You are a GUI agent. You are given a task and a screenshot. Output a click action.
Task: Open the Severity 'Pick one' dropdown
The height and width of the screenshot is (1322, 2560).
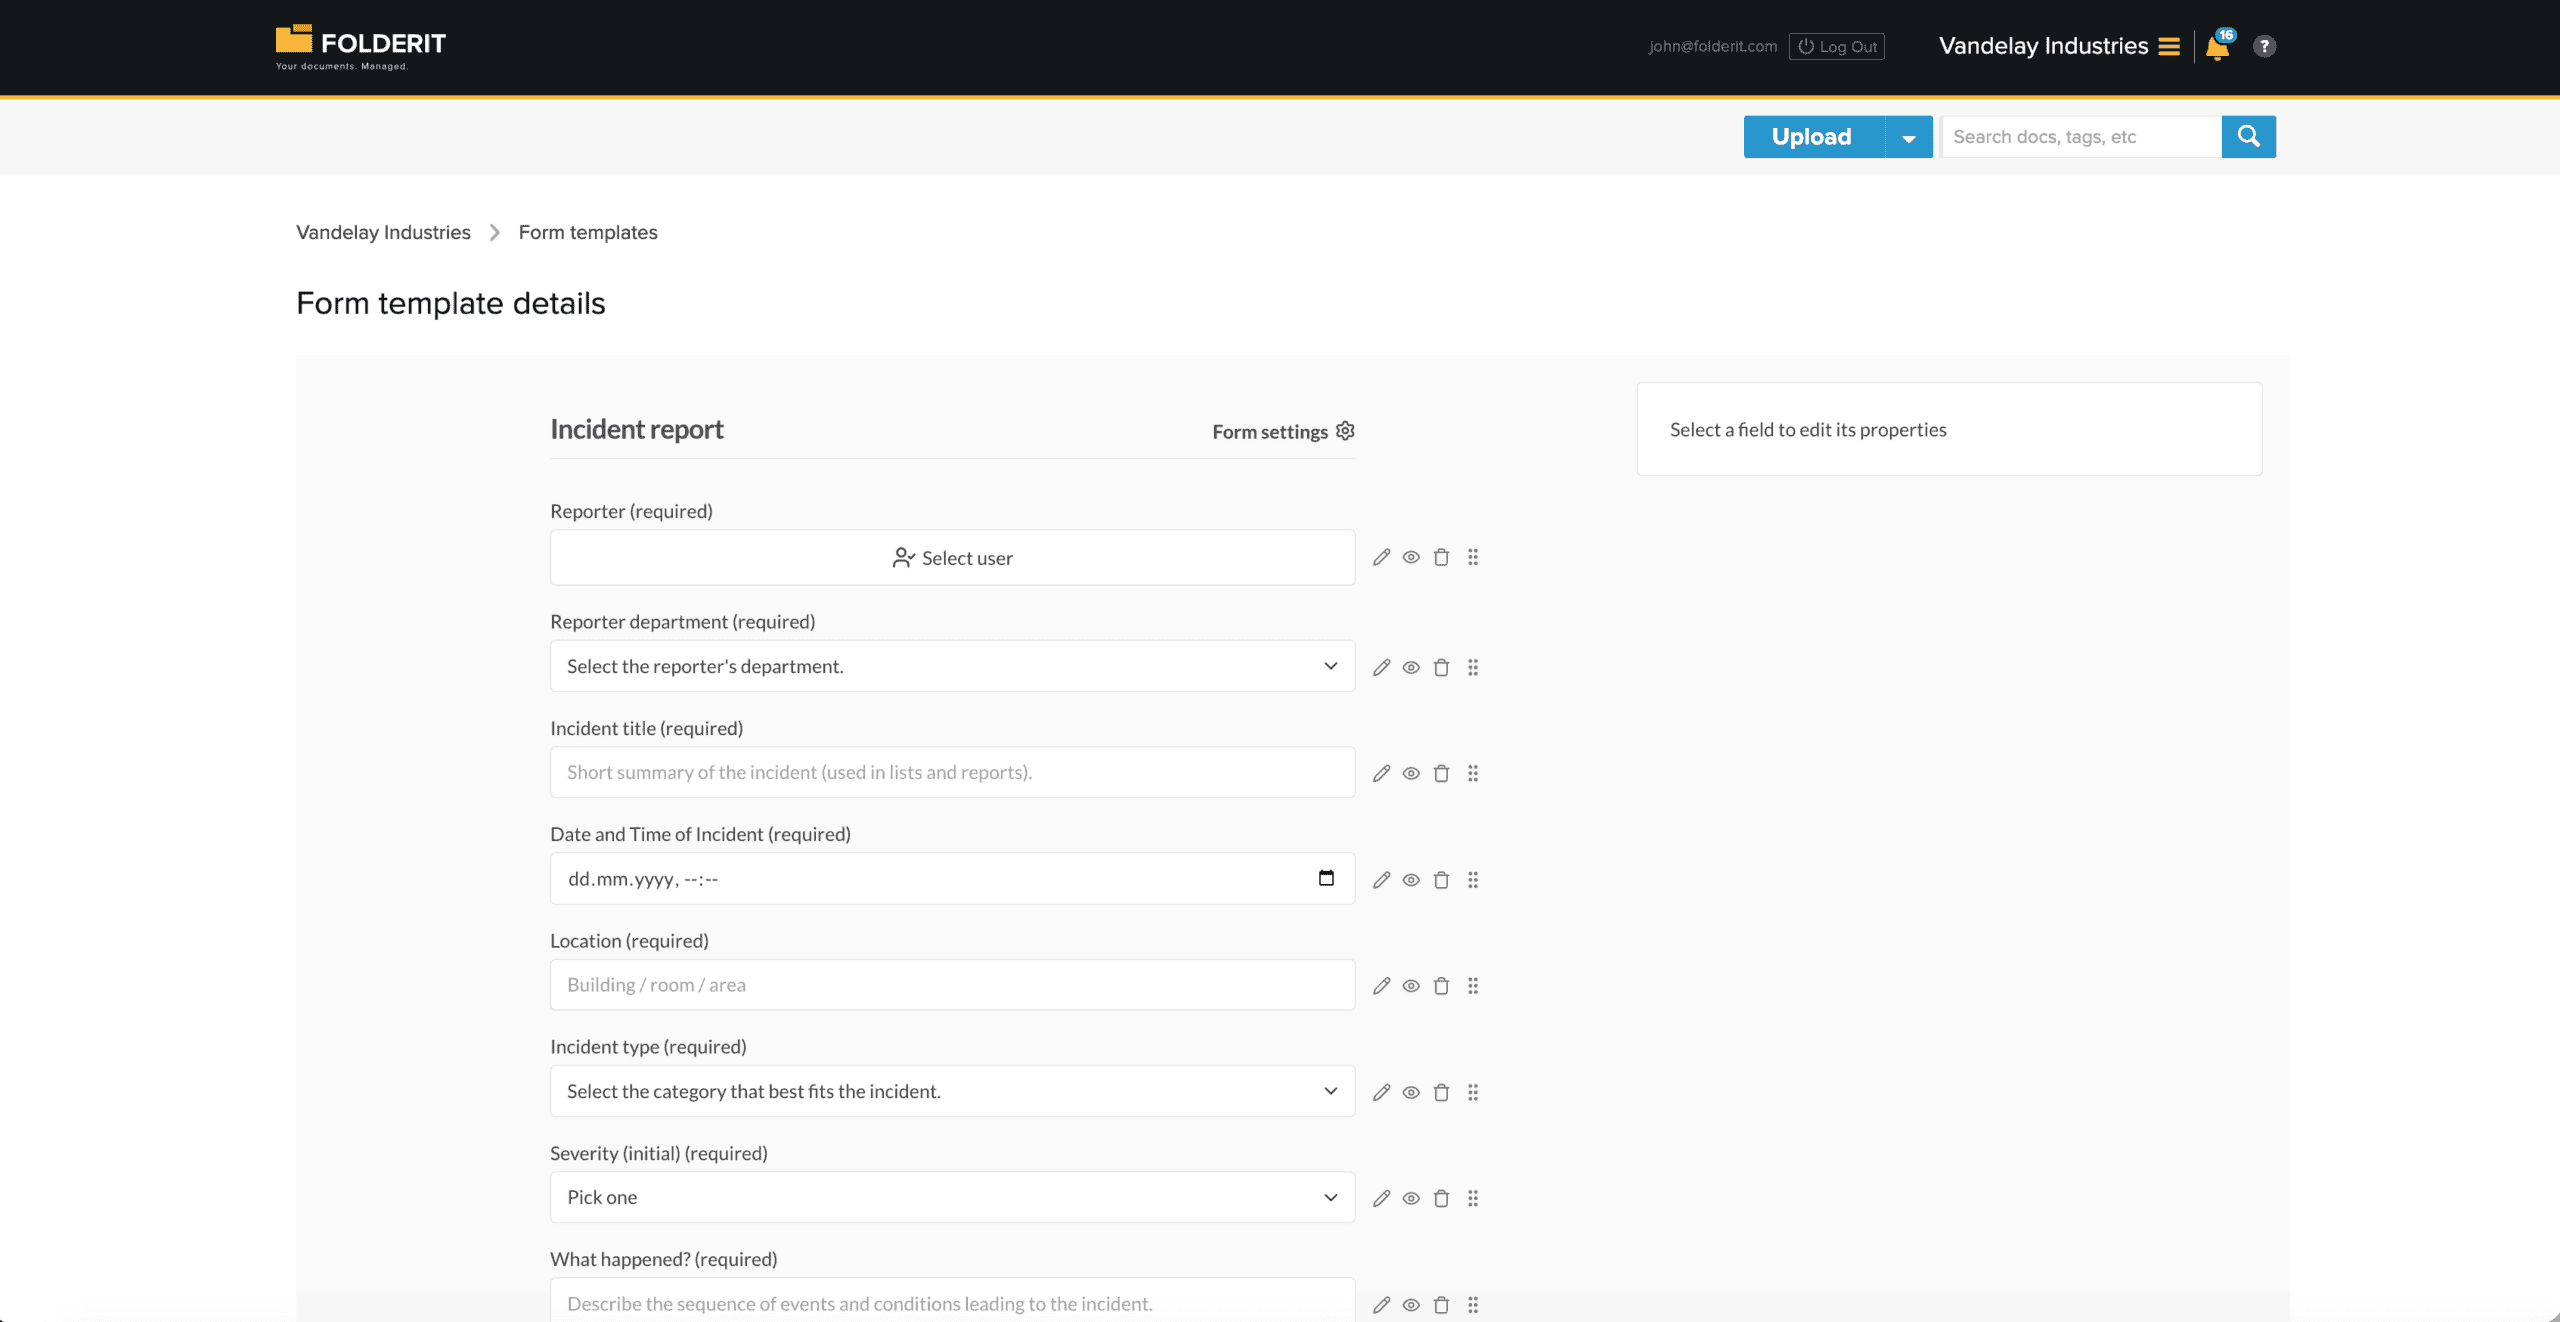(x=952, y=1197)
